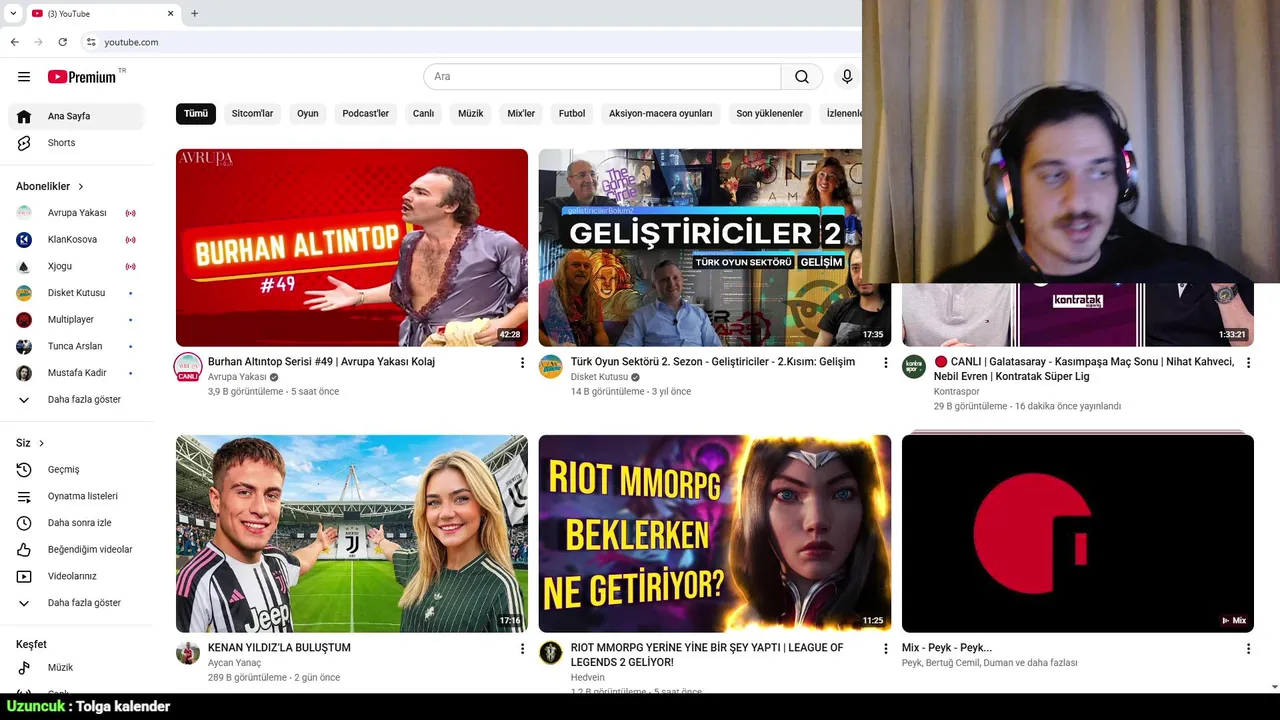This screenshot has width=1280, height=720.
Task: Open options for Galatasaray live video
Action: coord(1248,363)
